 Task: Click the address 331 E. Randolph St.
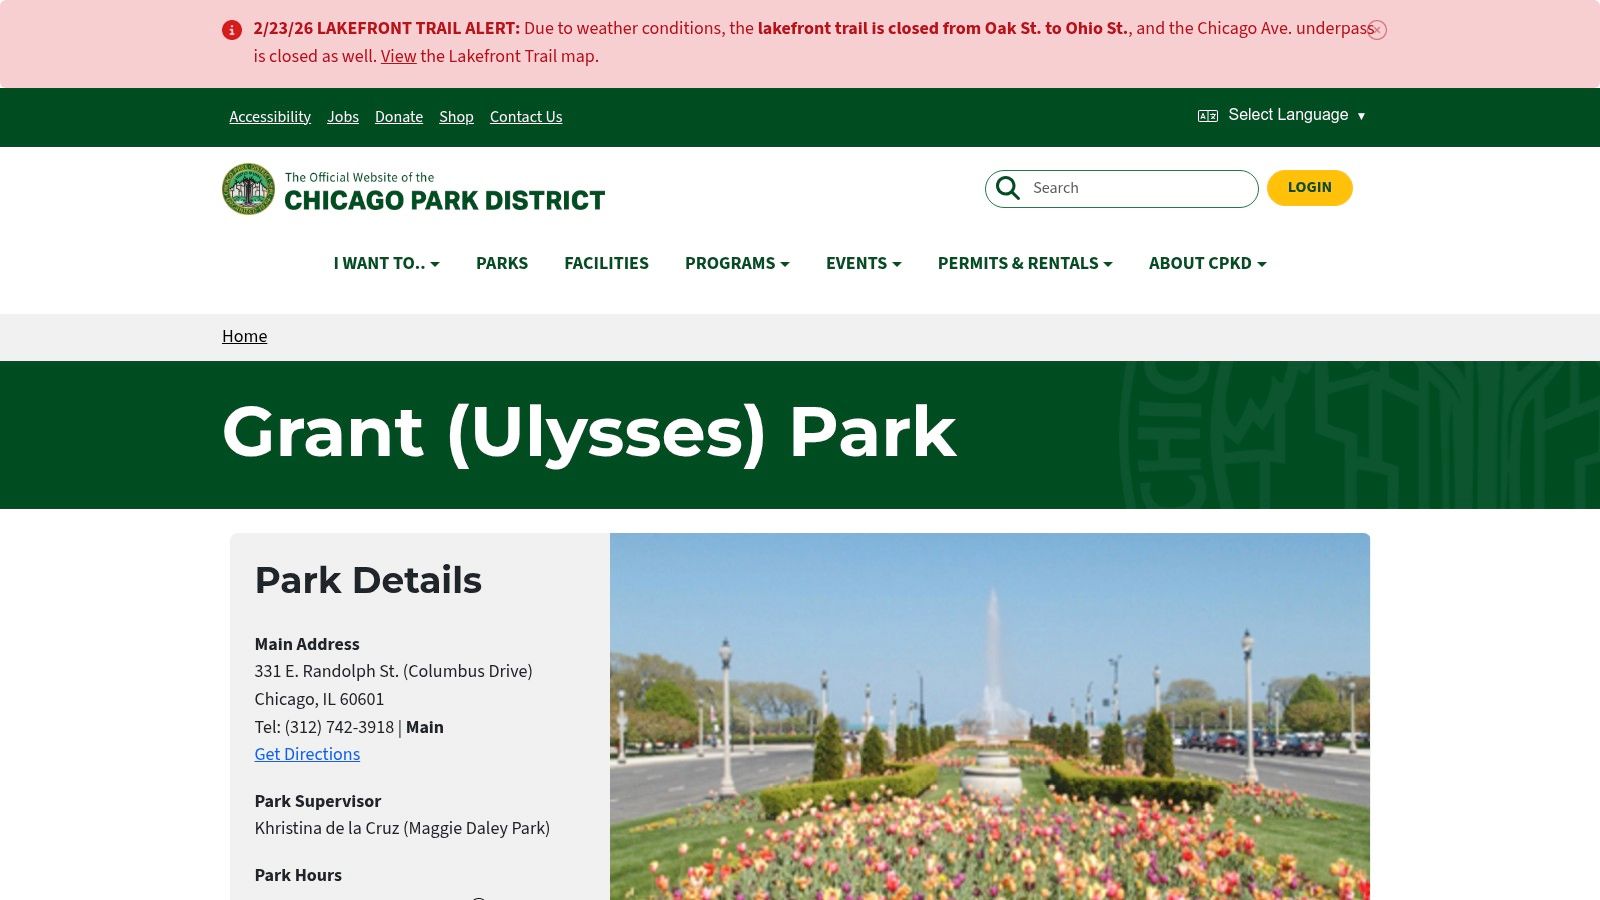click(326, 671)
